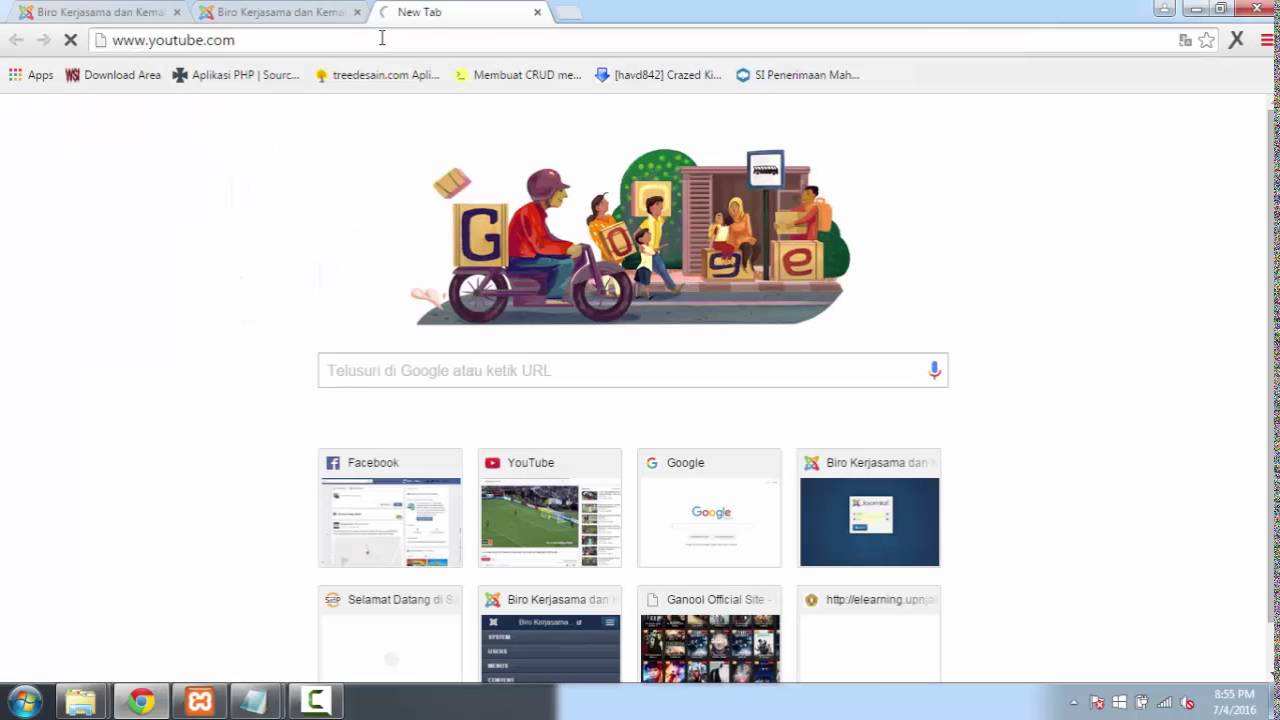This screenshot has width=1280, height=720.
Task: Click the Chrome profile person button
Action: pos(1164,8)
